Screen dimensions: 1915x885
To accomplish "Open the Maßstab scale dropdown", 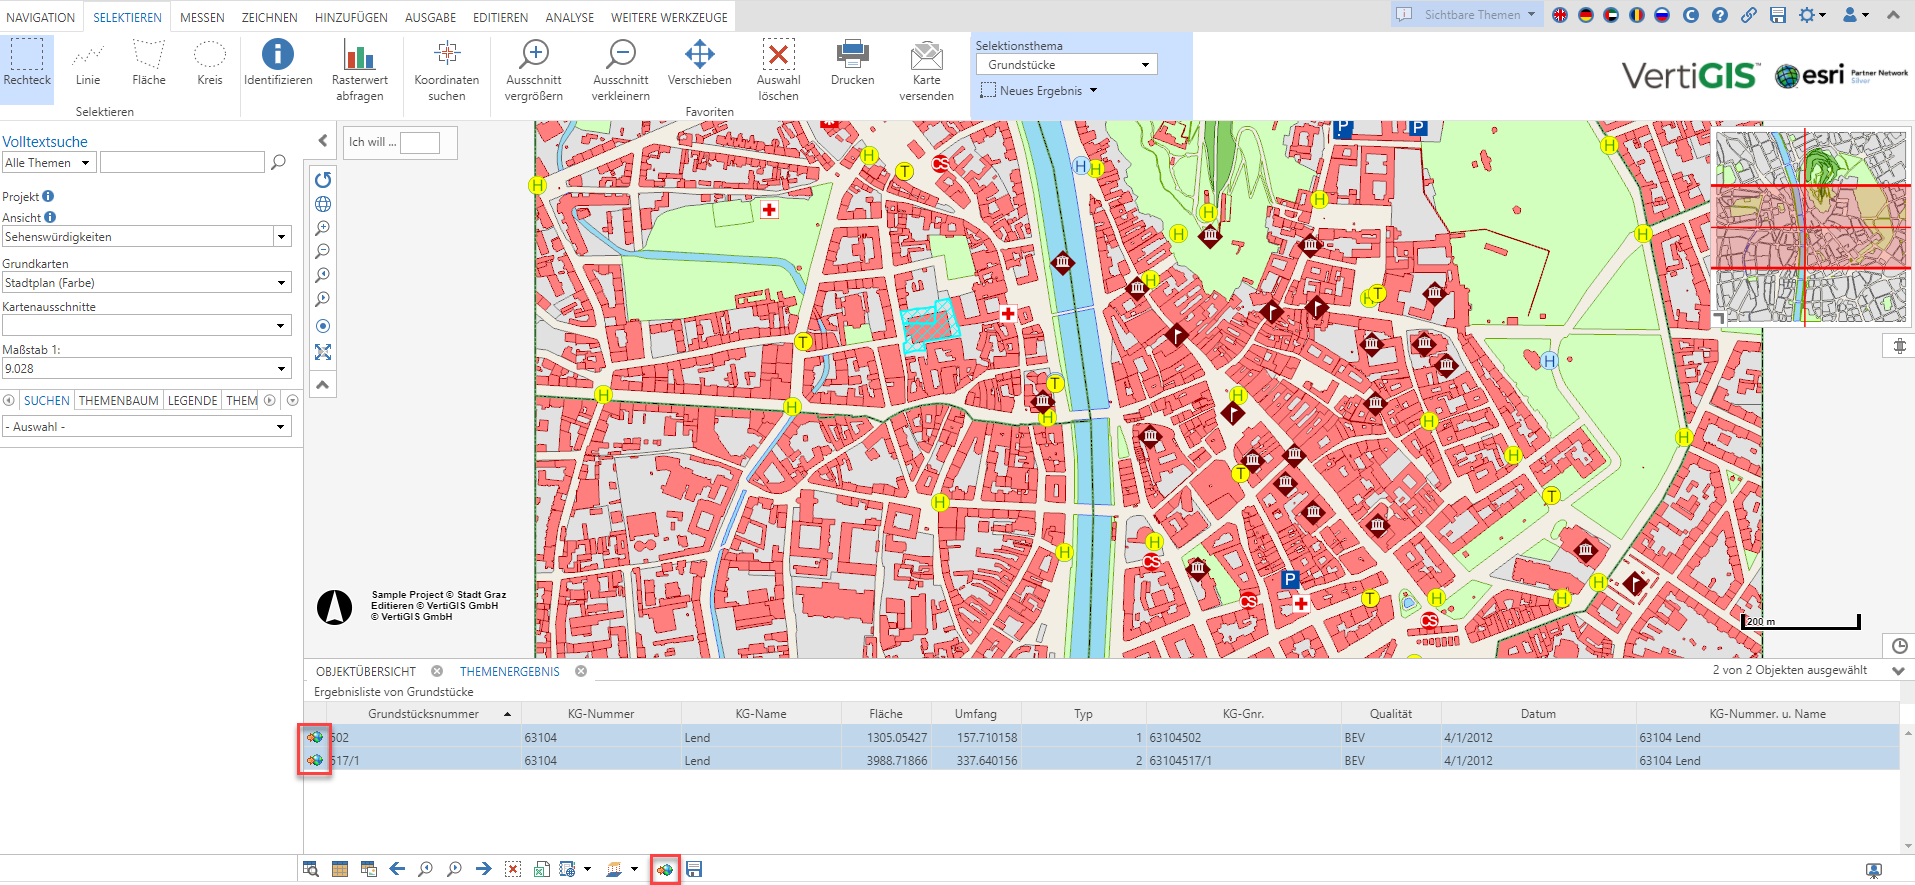I will [x=281, y=369].
